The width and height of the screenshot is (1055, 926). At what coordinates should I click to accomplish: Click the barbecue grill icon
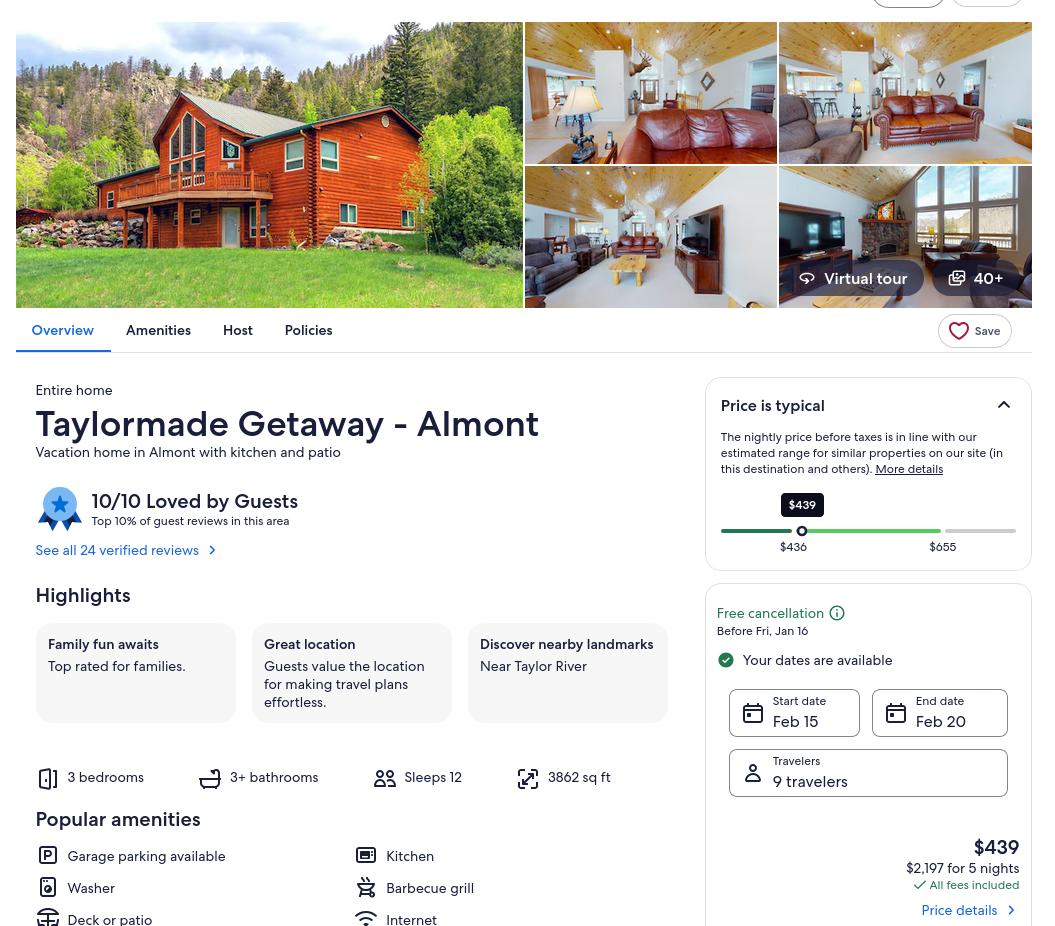click(x=366, y=888)
